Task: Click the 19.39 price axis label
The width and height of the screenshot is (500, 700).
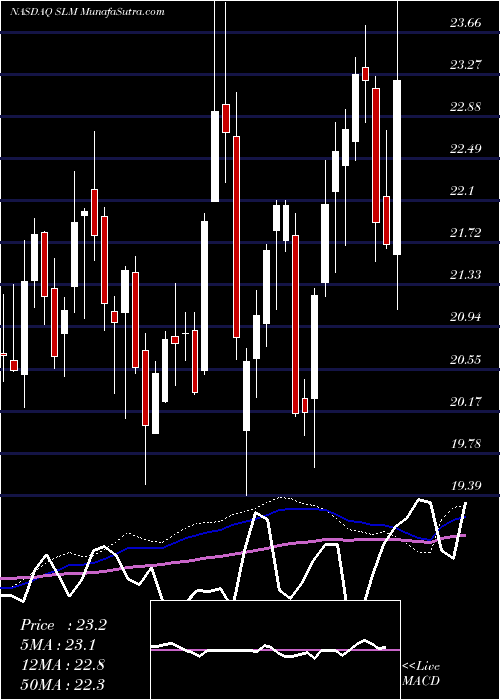Action: tap(465, 485)
